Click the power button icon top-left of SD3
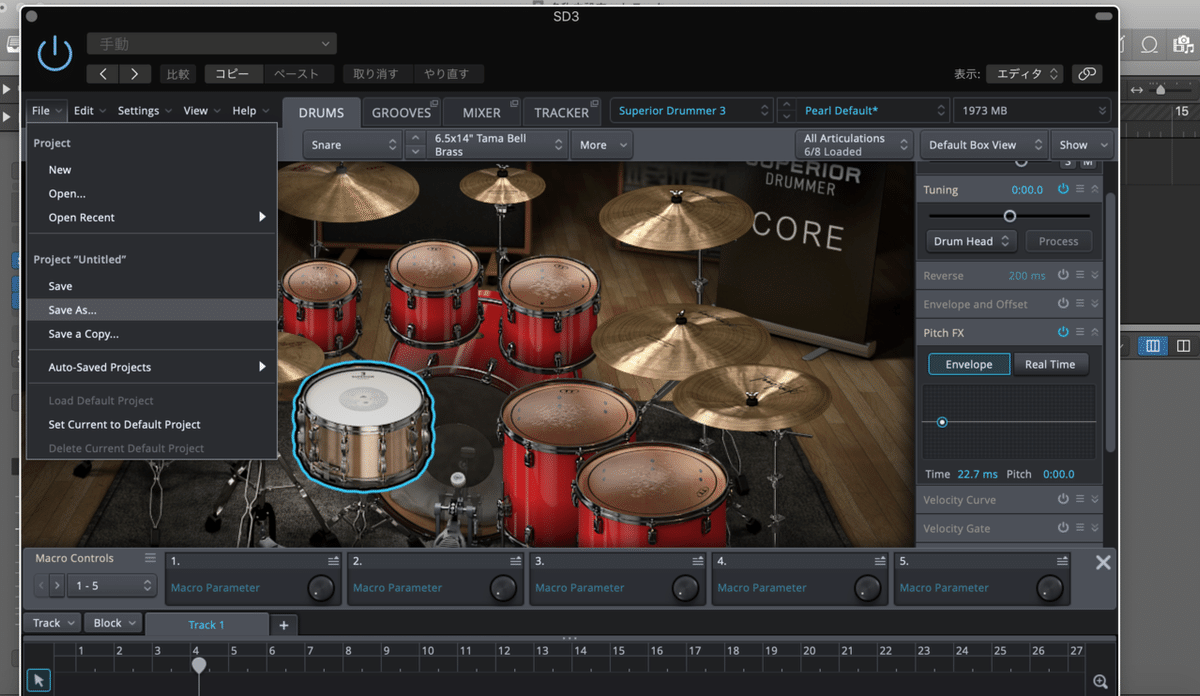Image resolution: width=1200 pixels, height=696 pixels. tap(55, 53)
